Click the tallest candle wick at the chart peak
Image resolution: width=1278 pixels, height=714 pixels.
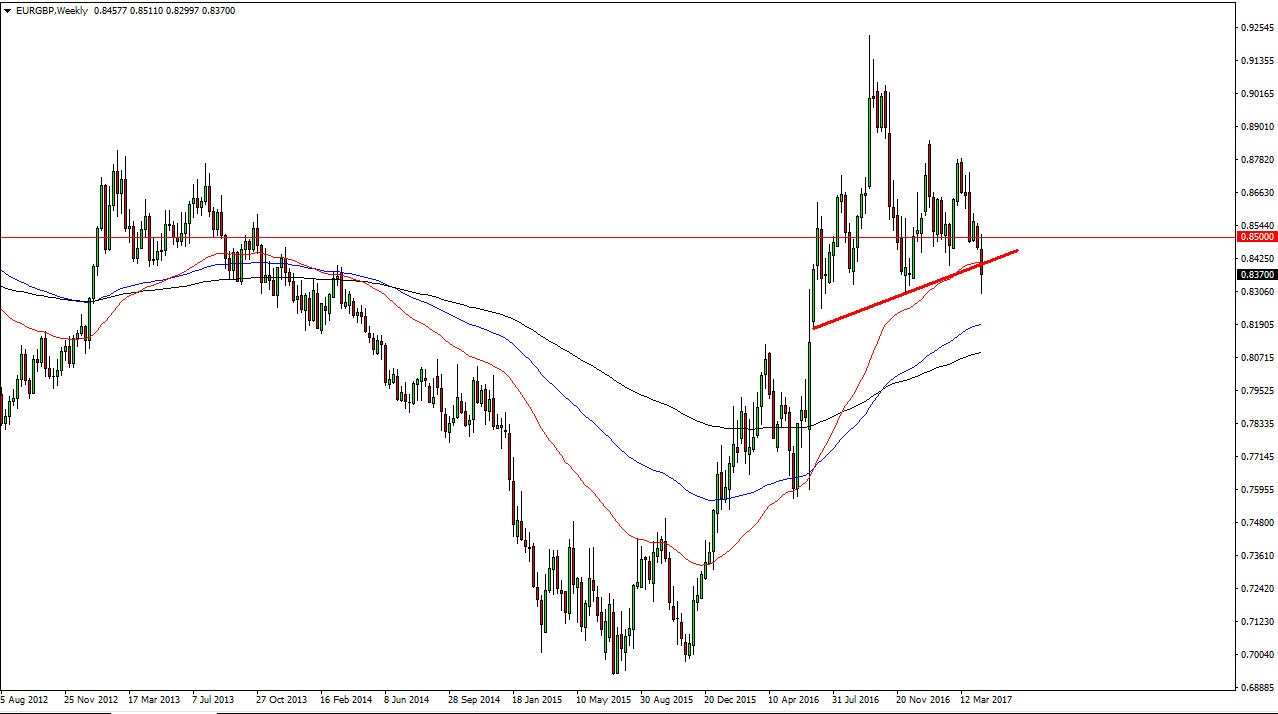click(x=869, y=60)
